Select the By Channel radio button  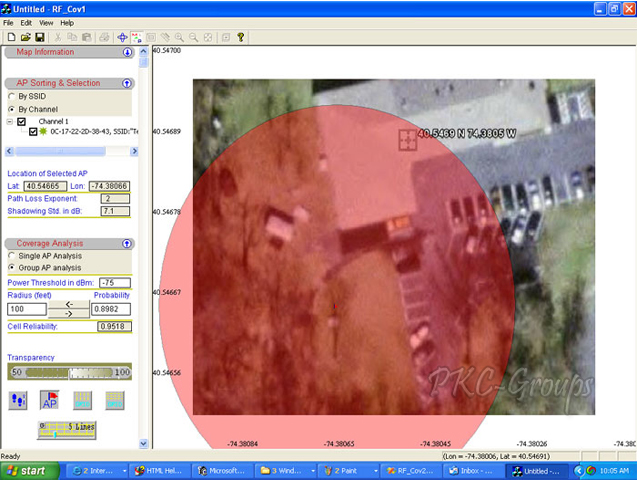point(11,109)
